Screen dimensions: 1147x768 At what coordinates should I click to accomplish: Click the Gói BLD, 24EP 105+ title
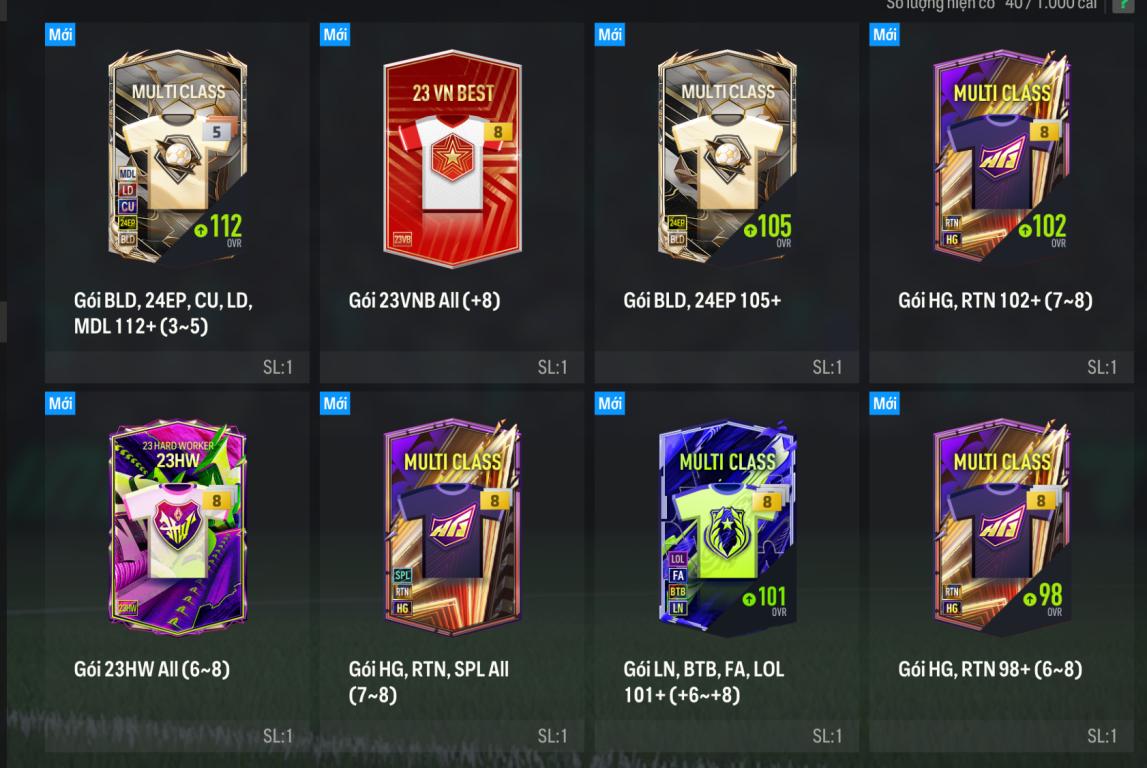(702, 301)
